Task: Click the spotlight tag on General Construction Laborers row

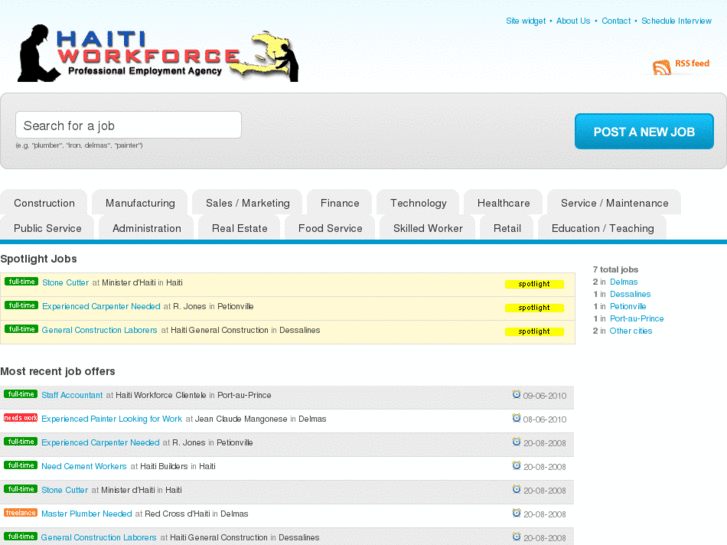Action: pos(534,331)
